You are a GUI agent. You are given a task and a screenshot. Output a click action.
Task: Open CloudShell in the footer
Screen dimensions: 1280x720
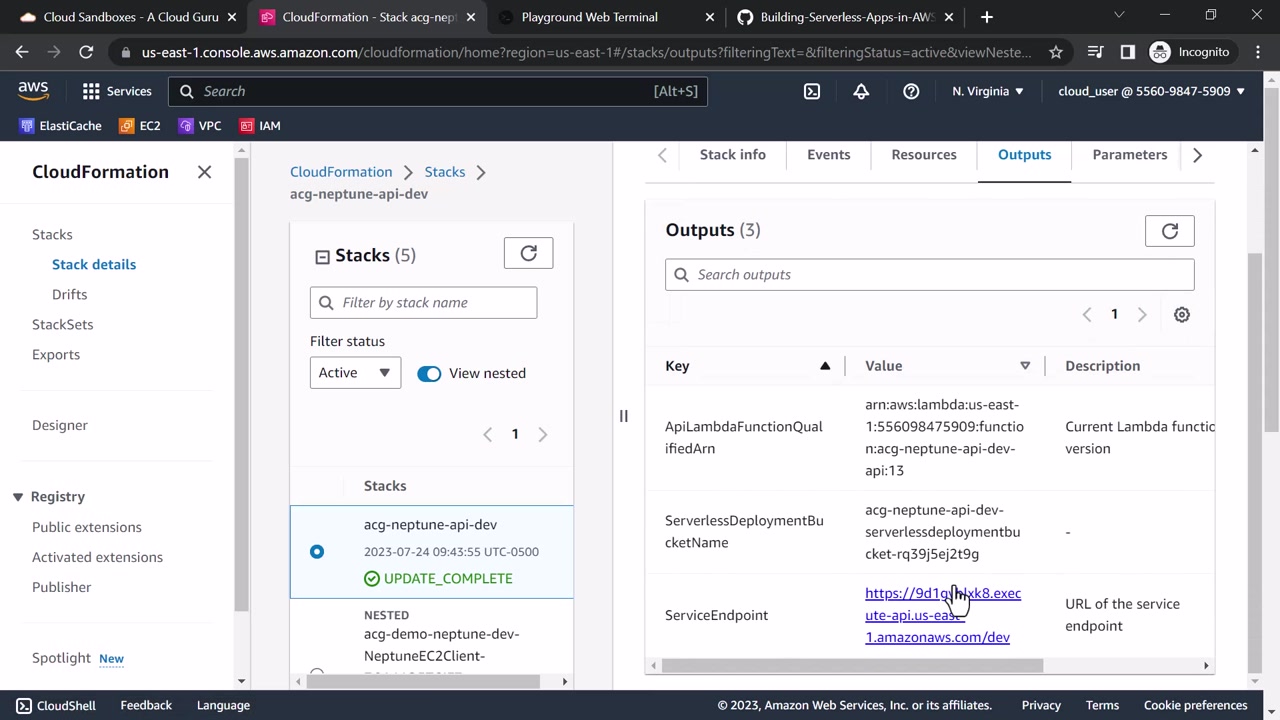pyautogui.click(x=56, y=705)
